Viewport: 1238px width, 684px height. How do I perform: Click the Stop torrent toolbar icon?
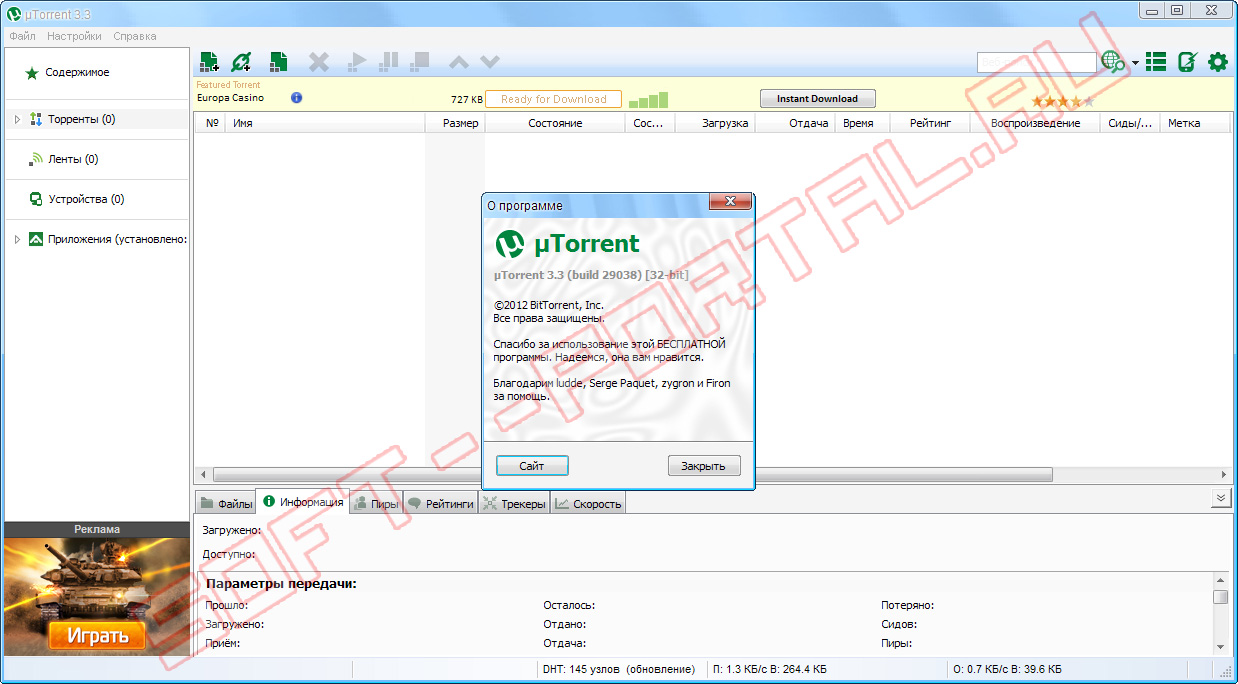(420, 62)
